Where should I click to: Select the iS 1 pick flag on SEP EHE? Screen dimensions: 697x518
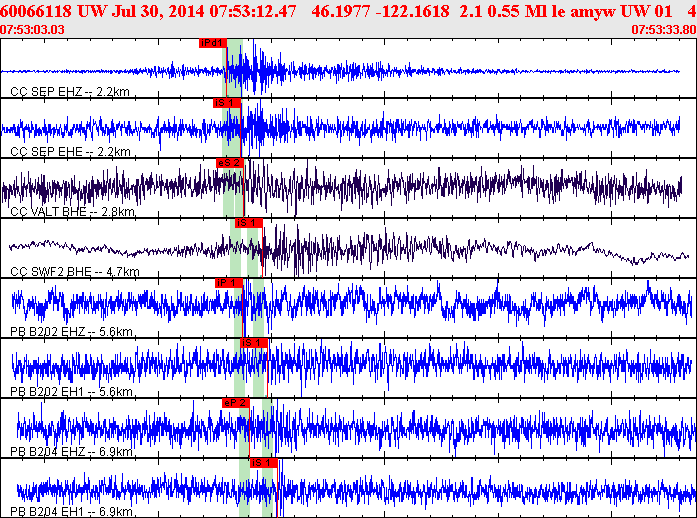coord(227,103)
